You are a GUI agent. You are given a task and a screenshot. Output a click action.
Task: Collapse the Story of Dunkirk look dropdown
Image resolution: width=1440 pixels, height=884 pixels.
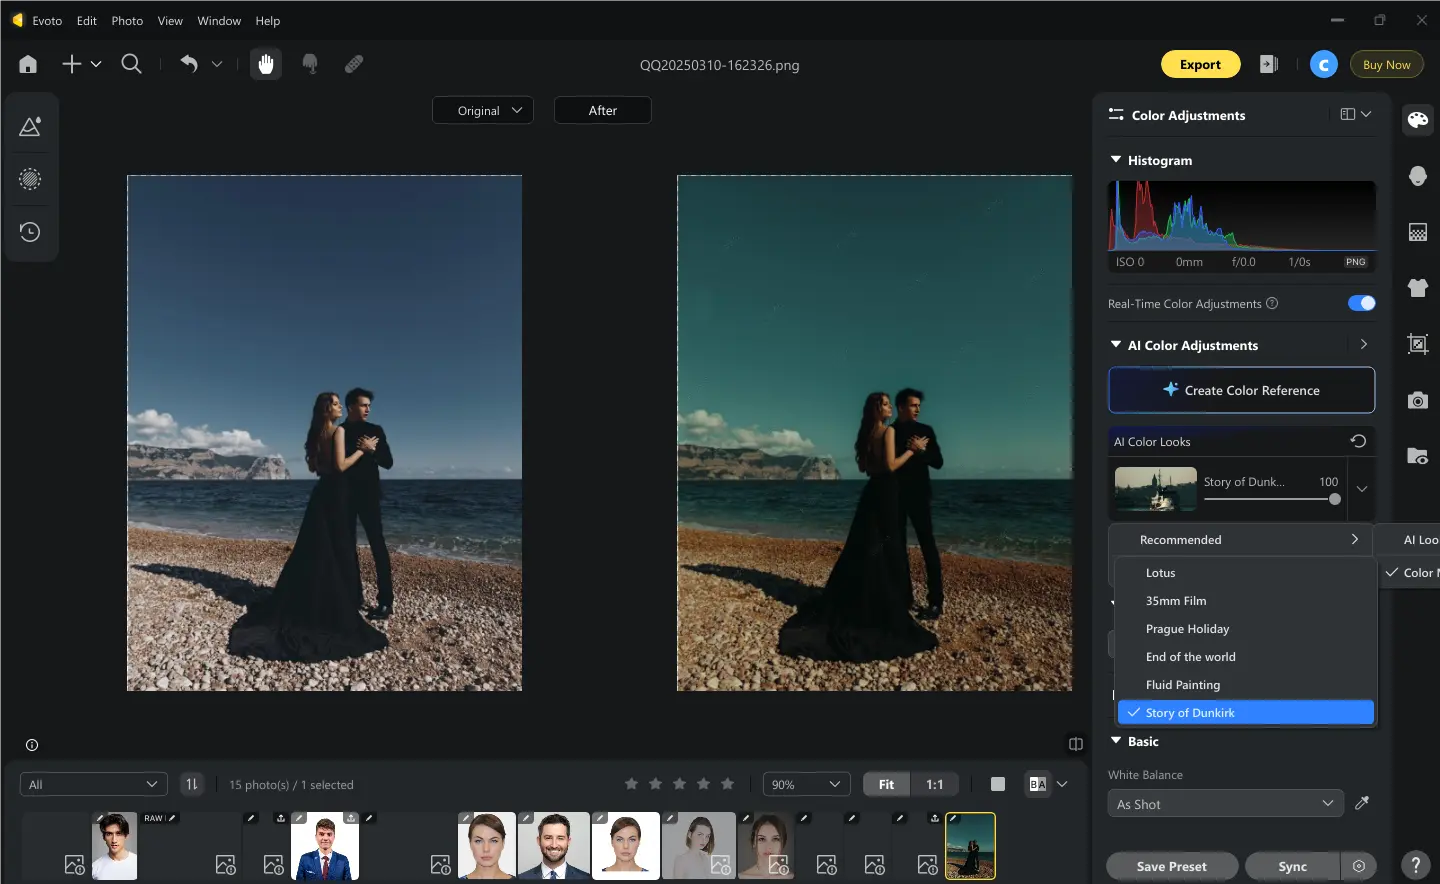(1362, 489)
